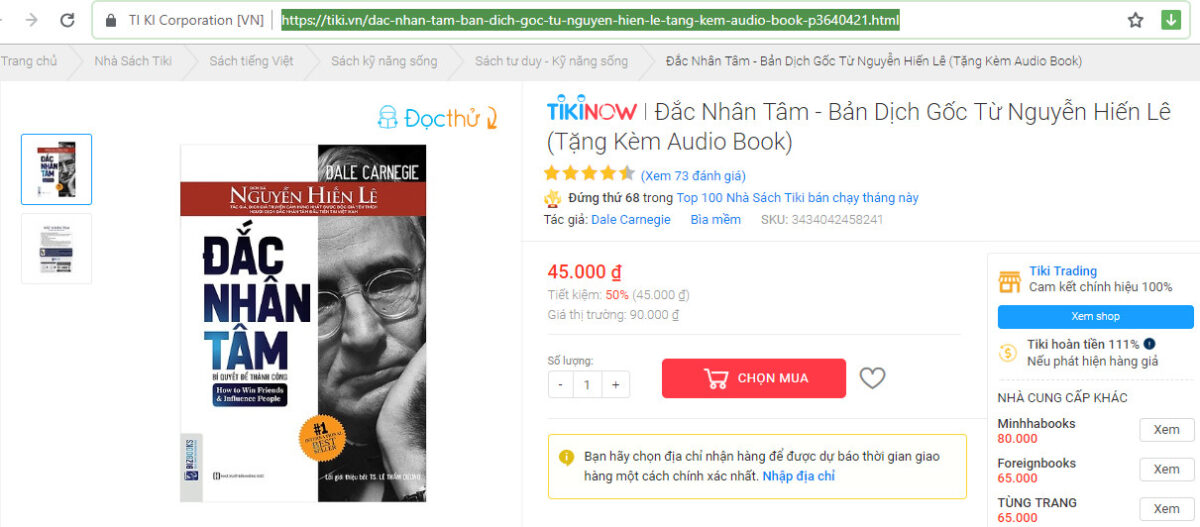Screen dimensions: 1200x527
Task: View Minhhabooks offer with Xem button
Action: tap(1167, 430)
